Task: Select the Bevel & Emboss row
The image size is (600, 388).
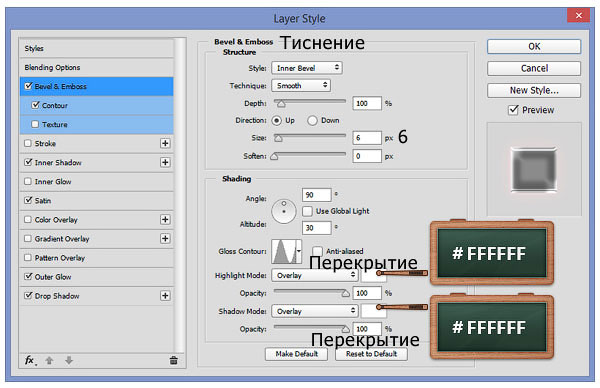Action: click(96, 86)
